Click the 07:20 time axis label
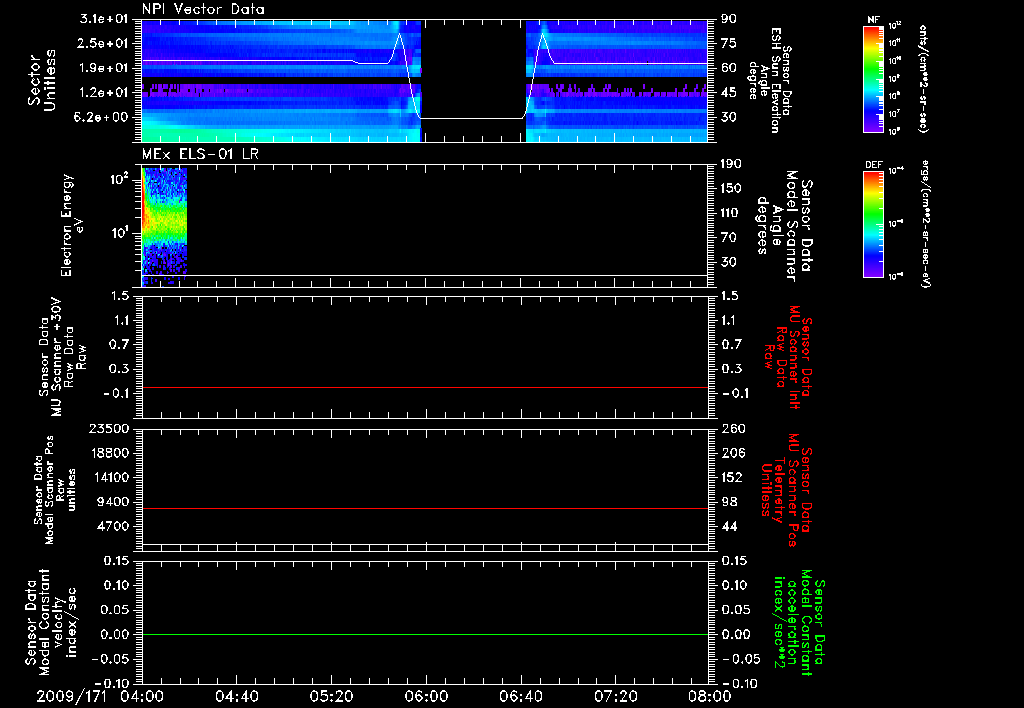The image size is (1024, 708). tap(615, 696)
